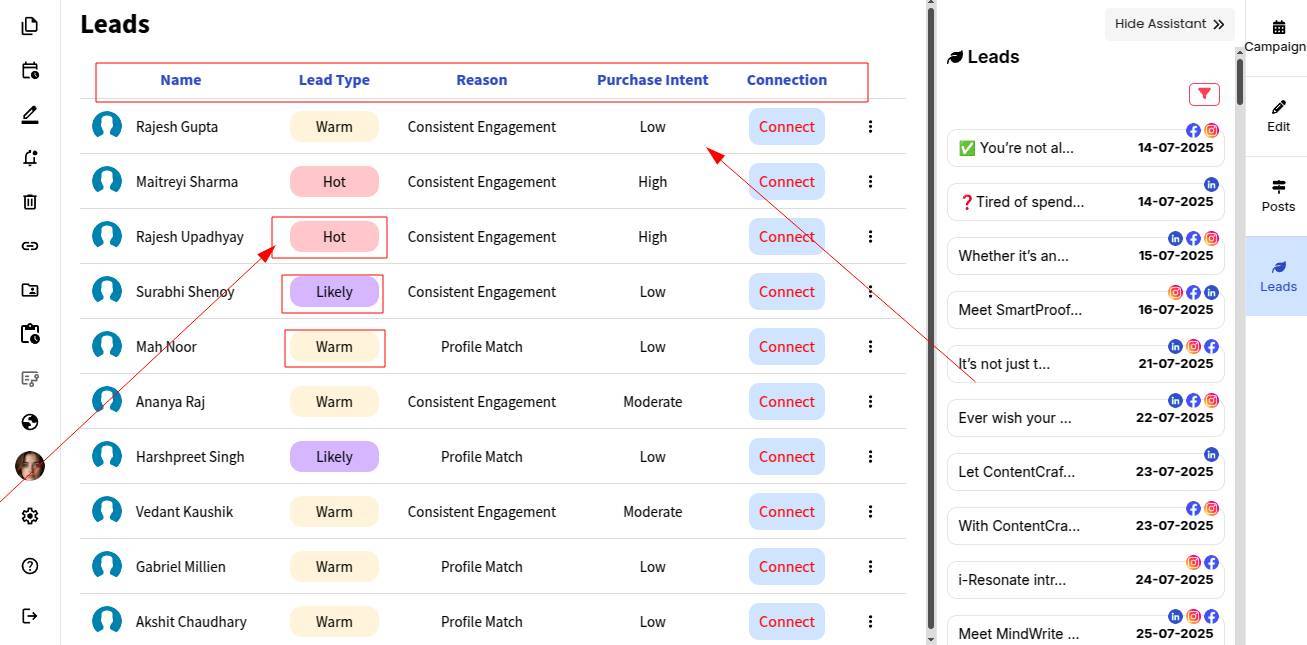Open three-dot menu for Ananya Raj
Screen dimensions: 1307x645
click(870, 402)
